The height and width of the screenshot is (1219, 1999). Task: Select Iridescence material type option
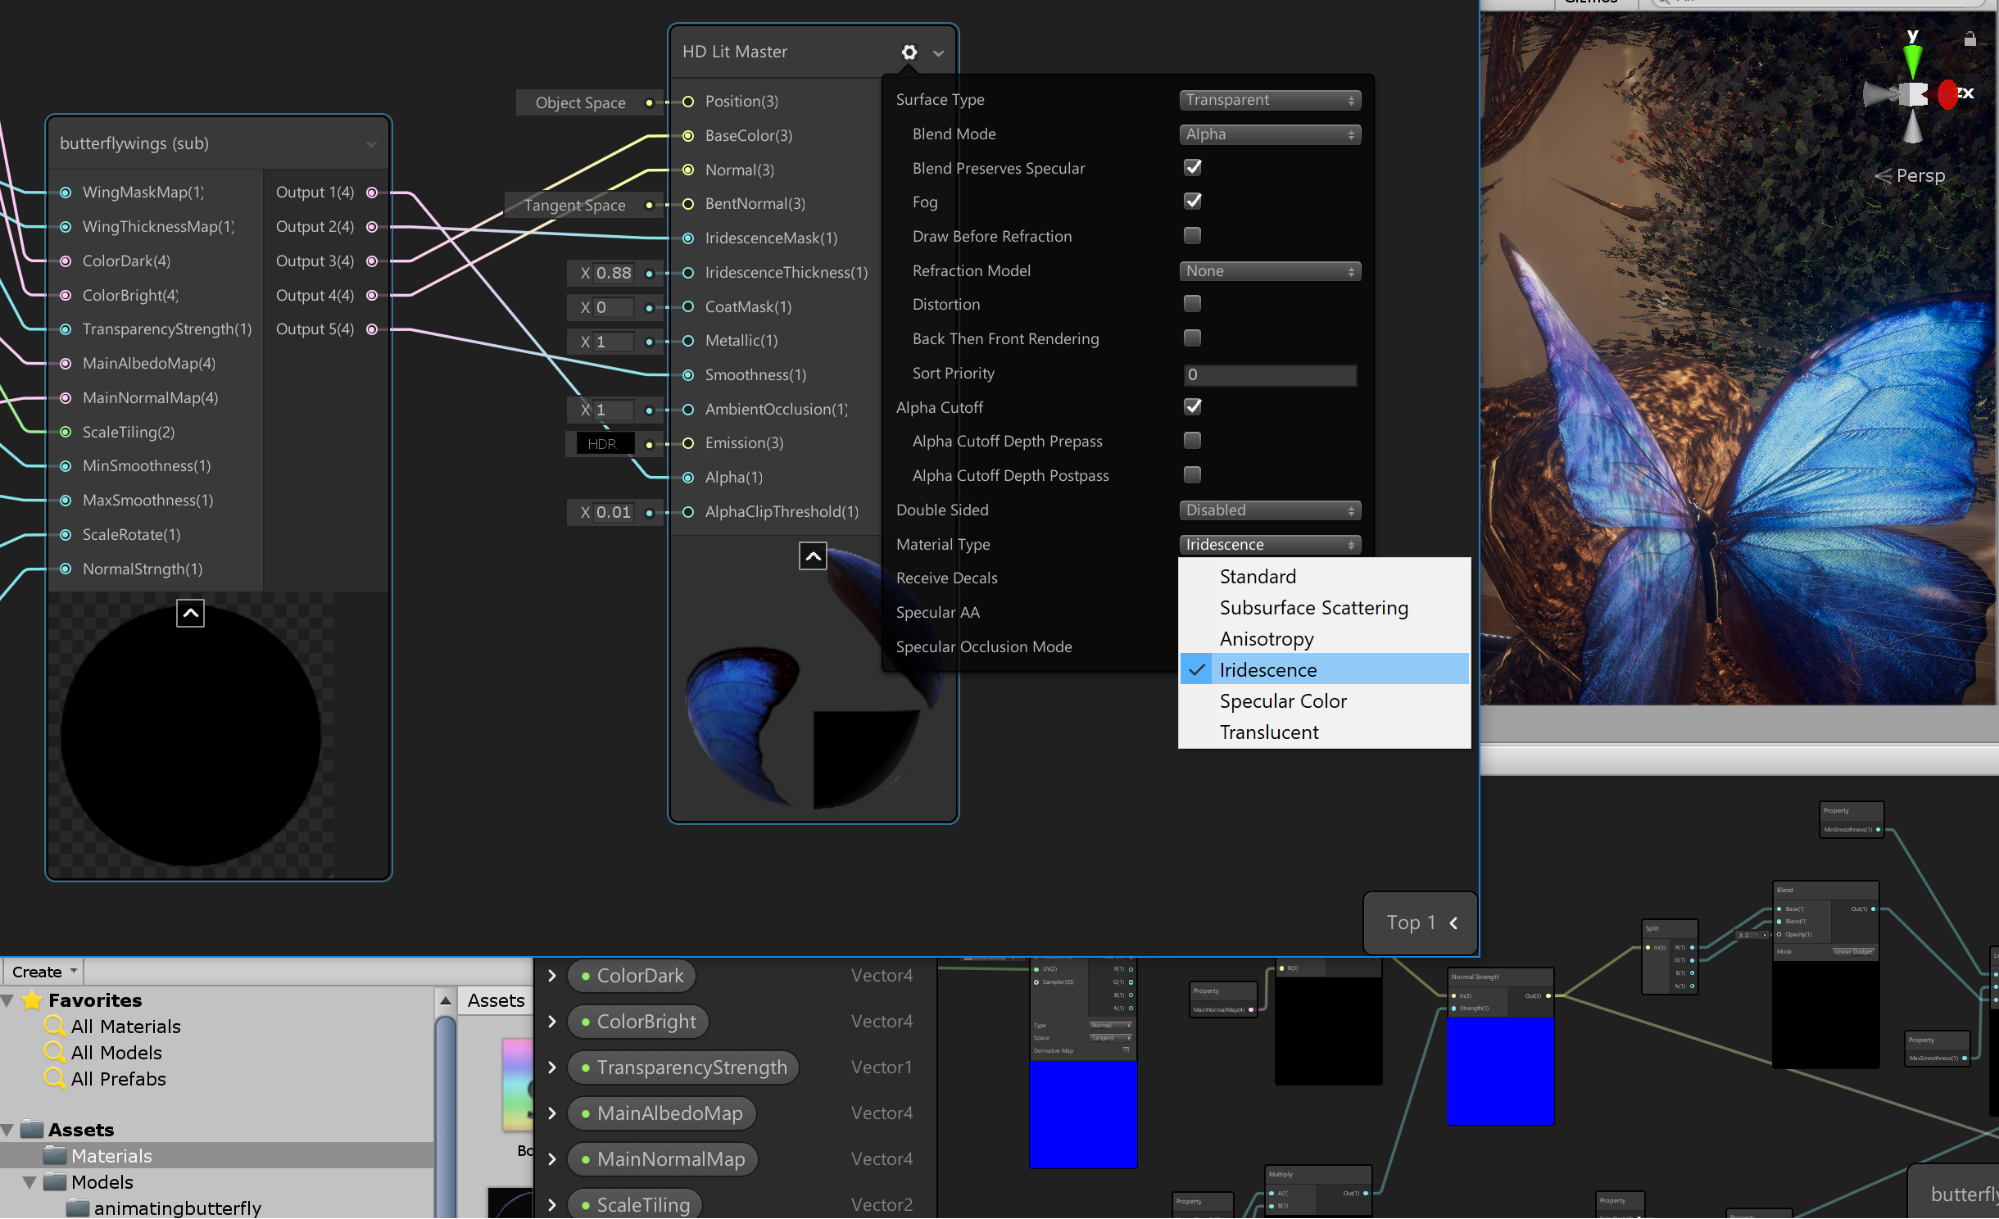(1324, 669)
